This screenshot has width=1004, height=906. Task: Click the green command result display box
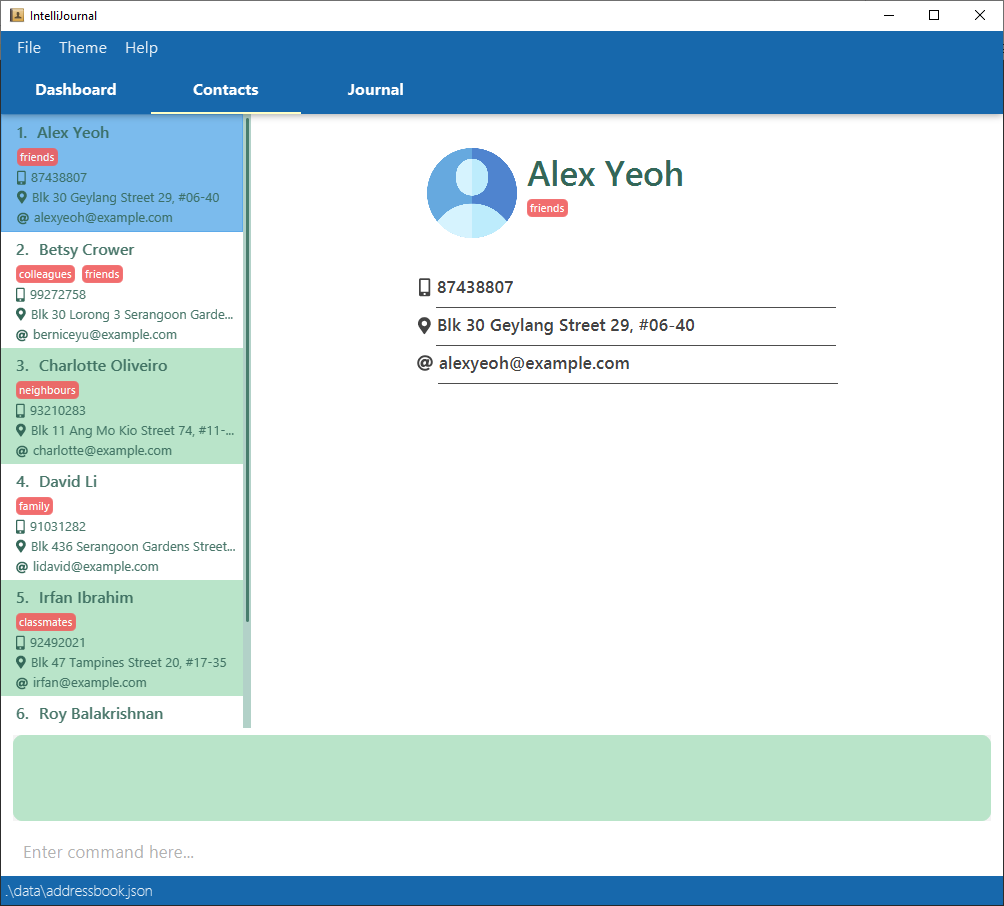point(502,778)
